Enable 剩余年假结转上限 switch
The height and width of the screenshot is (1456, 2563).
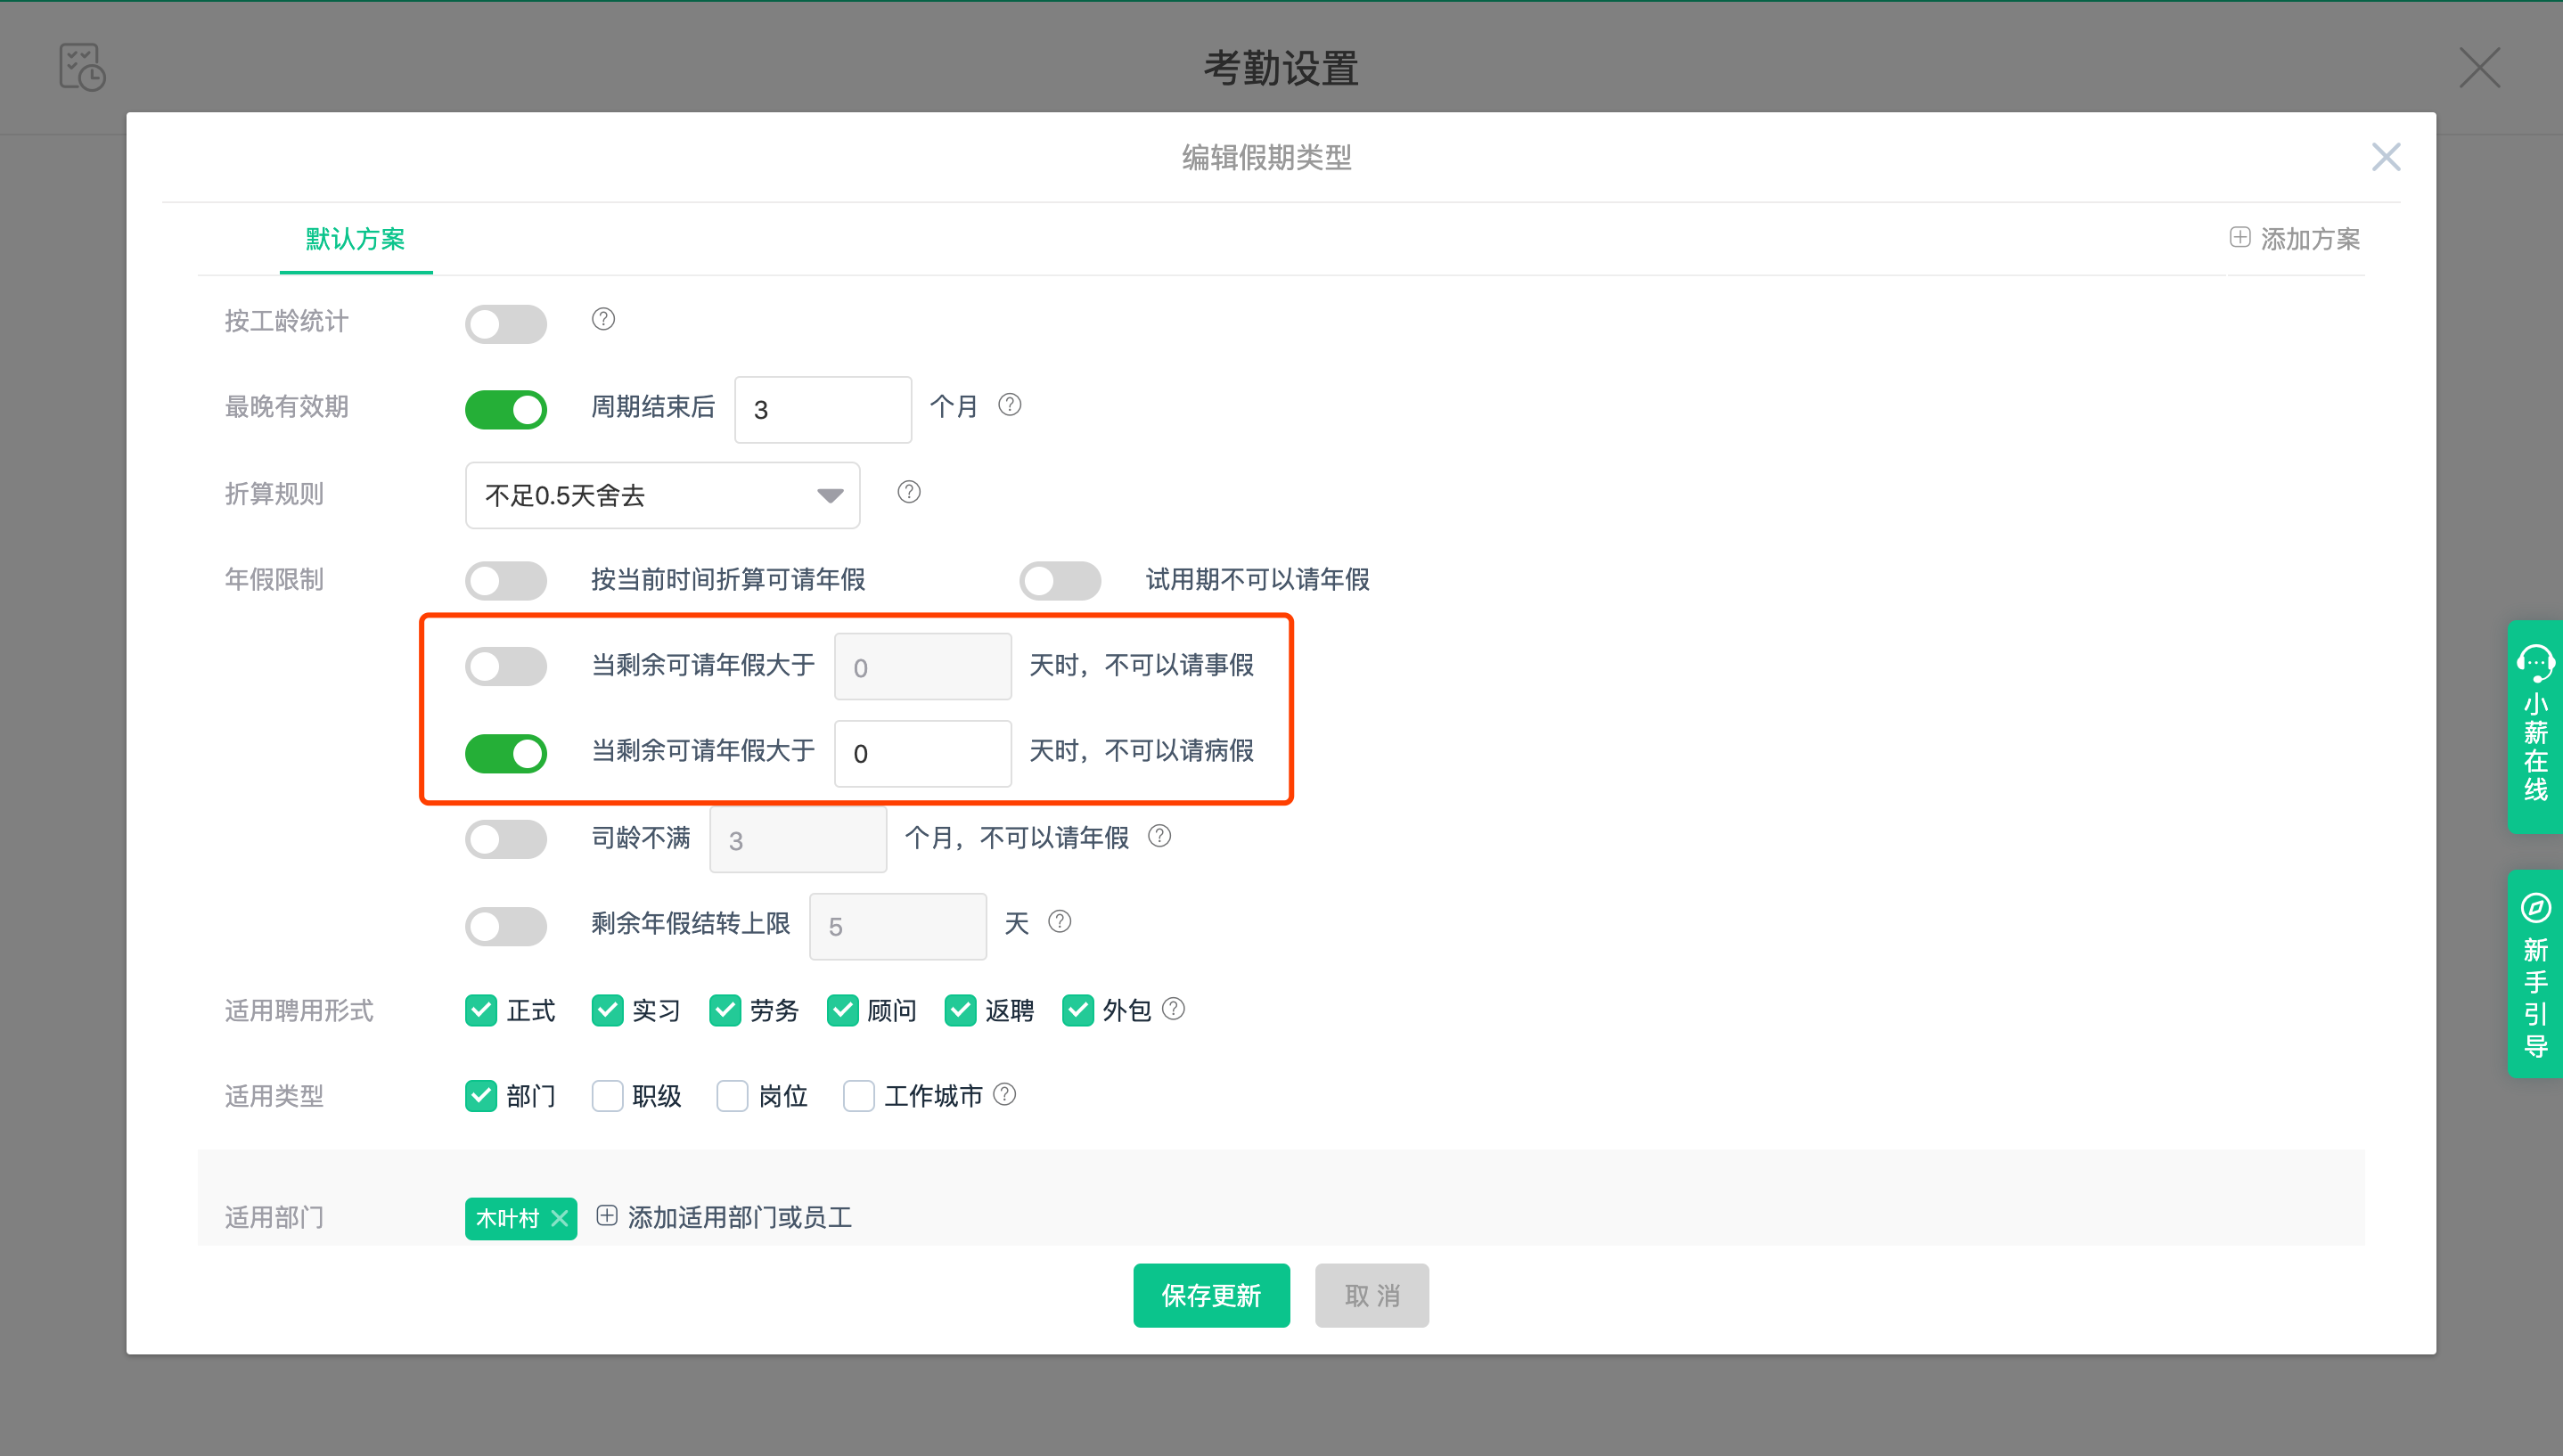[506, 926]
